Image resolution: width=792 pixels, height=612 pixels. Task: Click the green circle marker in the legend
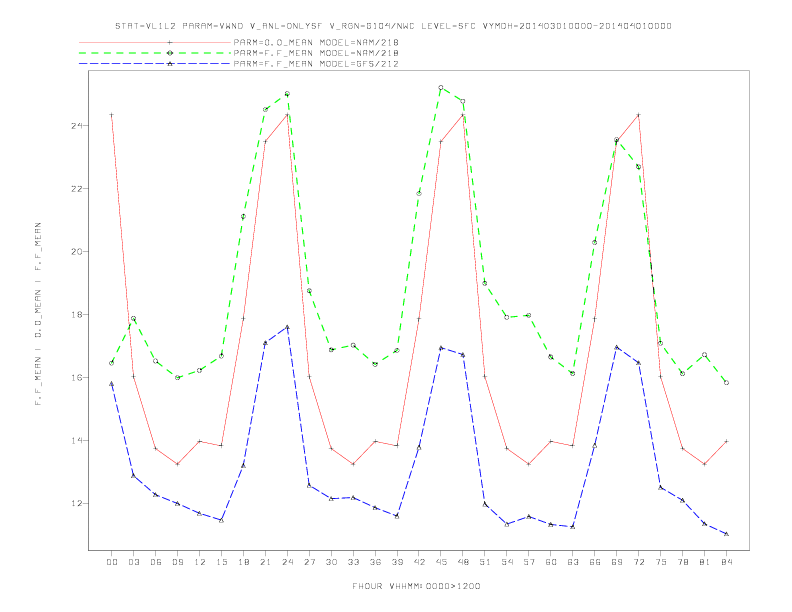[x=170, y=53]
